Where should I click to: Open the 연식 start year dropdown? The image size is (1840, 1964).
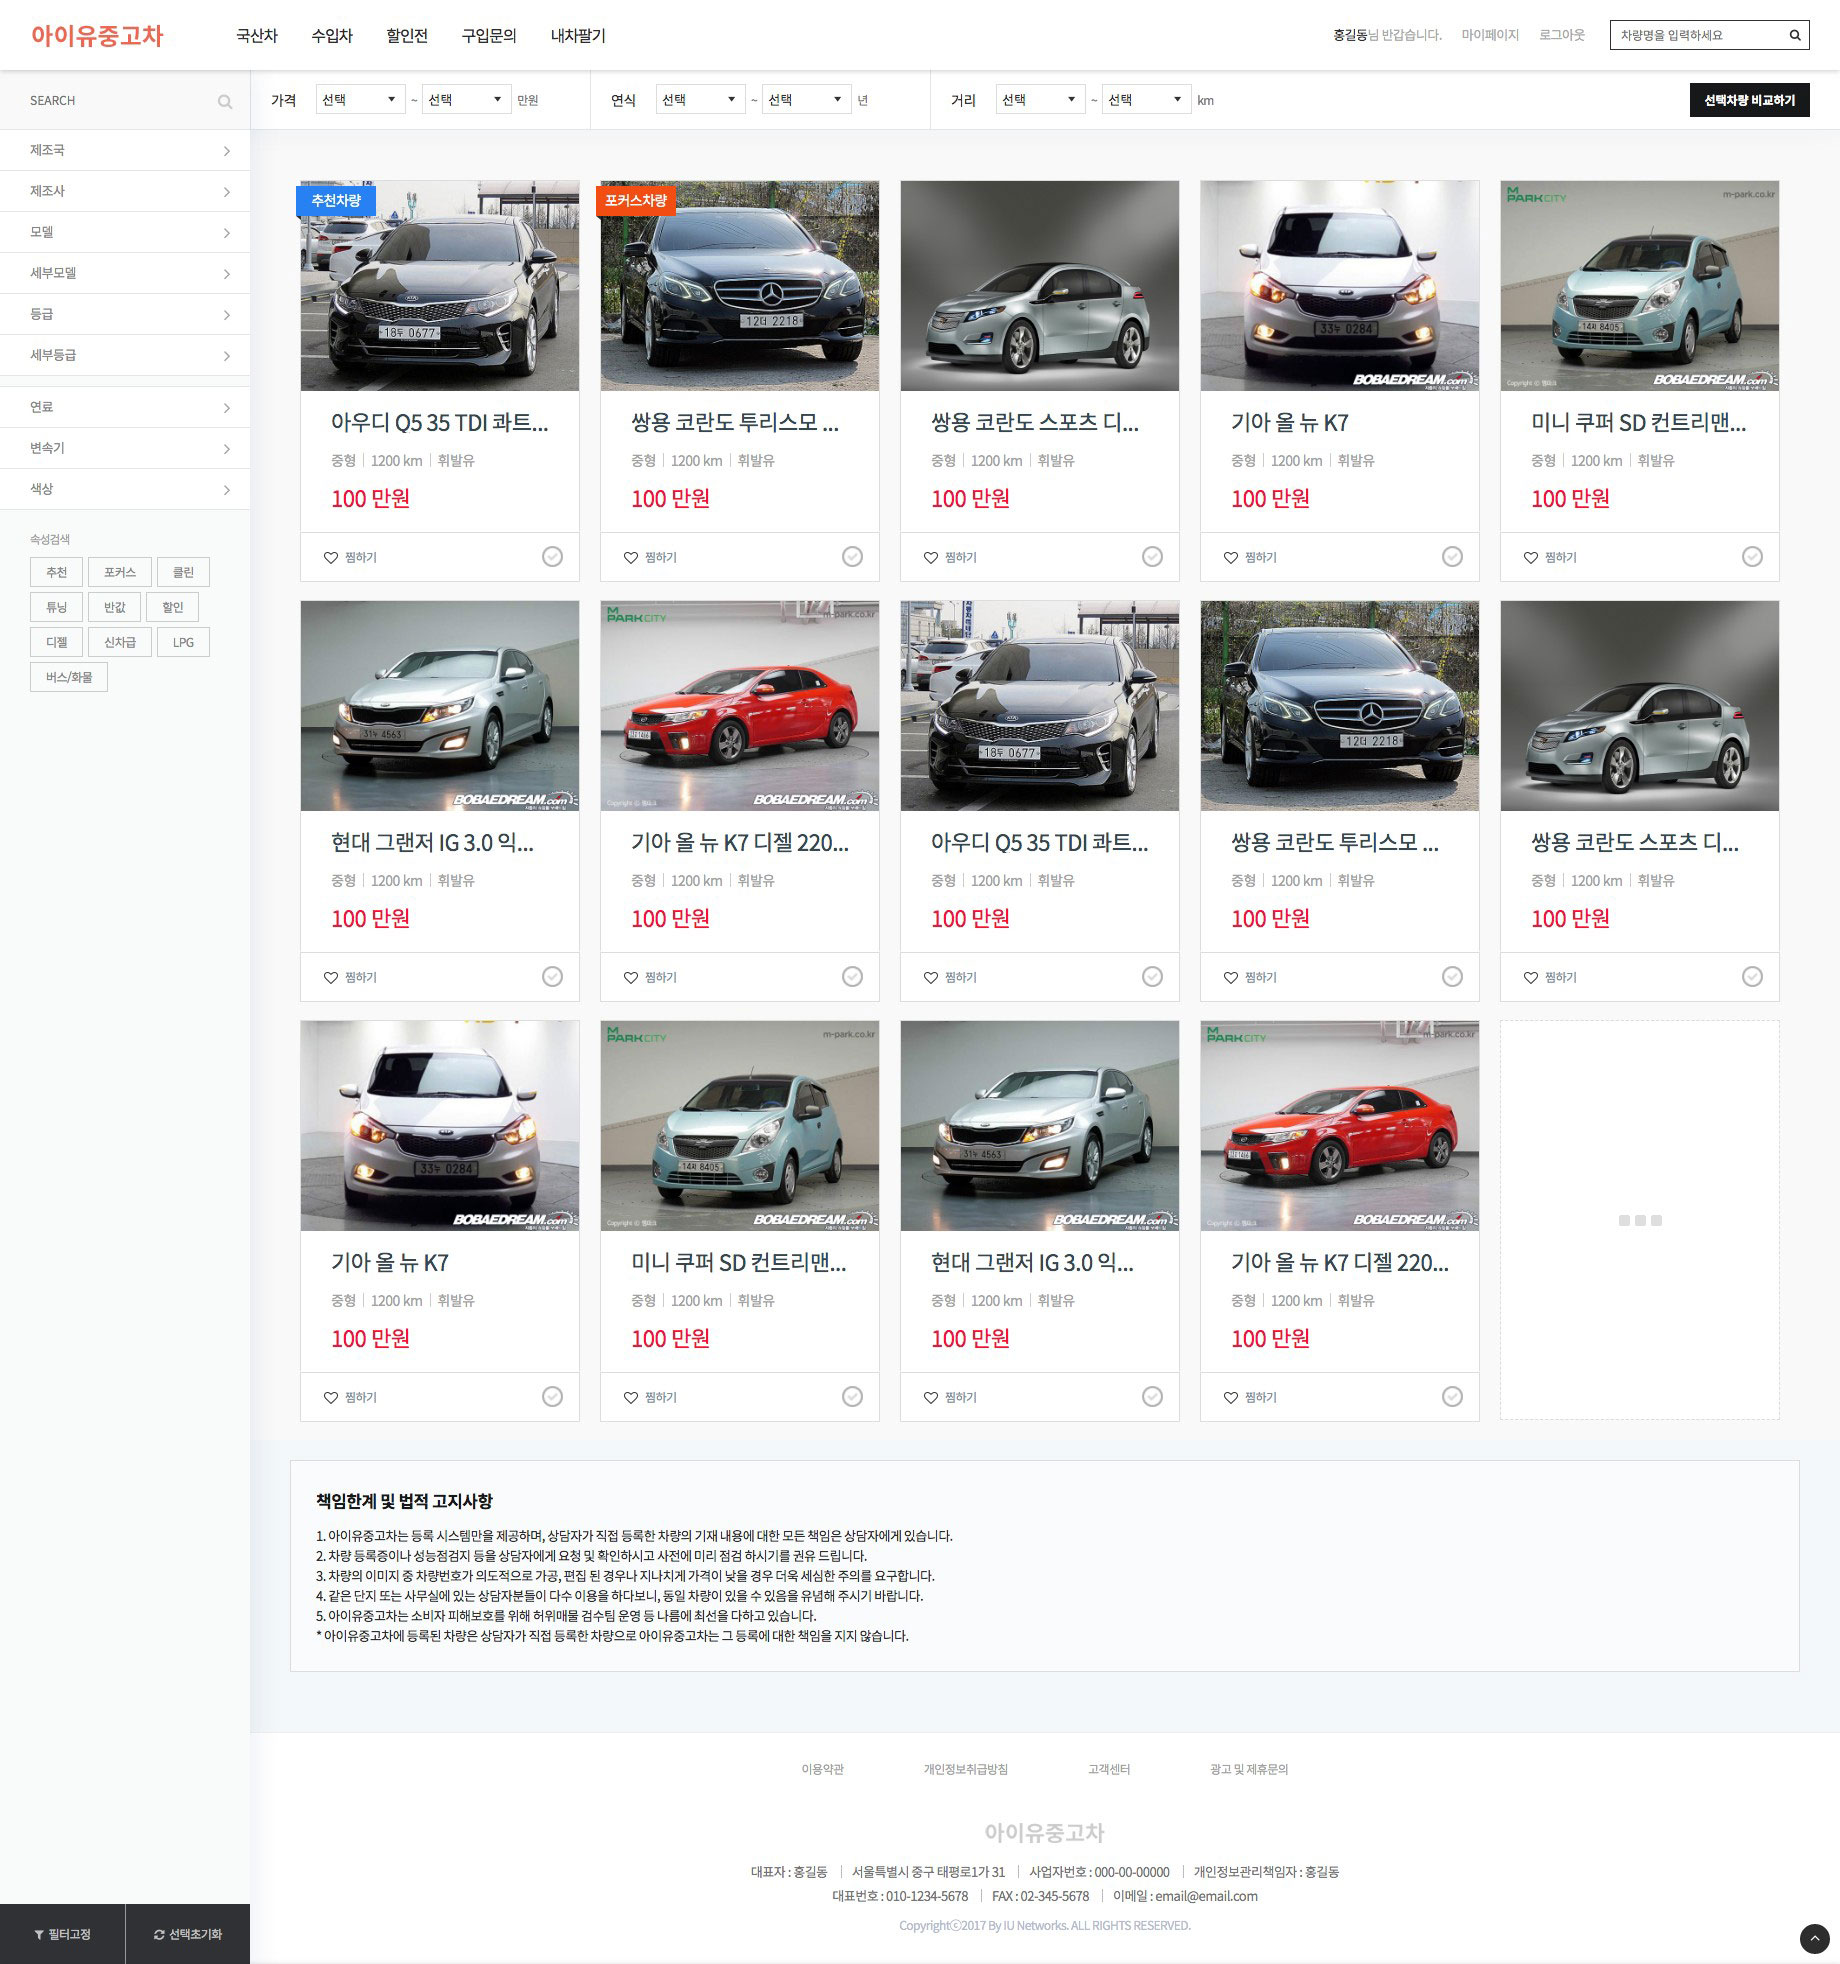(x=700, y=100)
